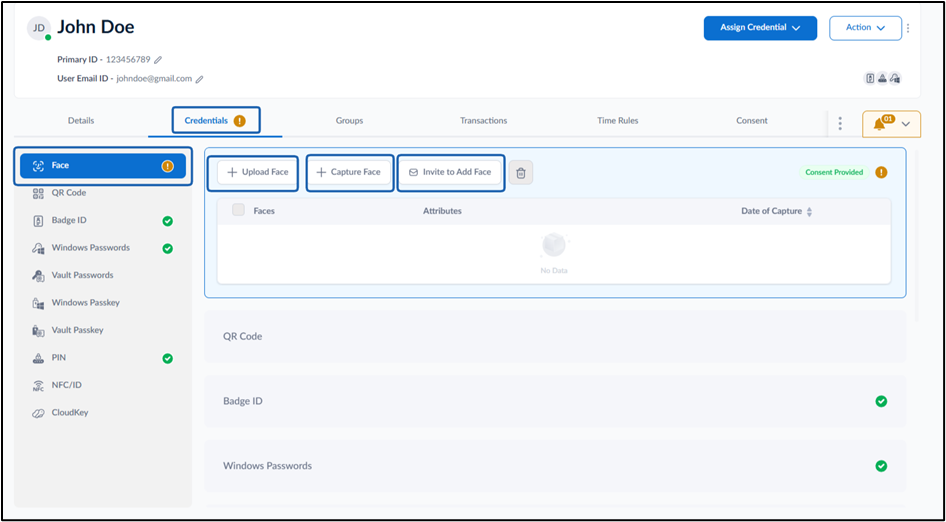Click the PIN credential icon in header
Image resolution: width=946 pixels, height=522 pixels.
pyautogui.click(x=883, y=78)
